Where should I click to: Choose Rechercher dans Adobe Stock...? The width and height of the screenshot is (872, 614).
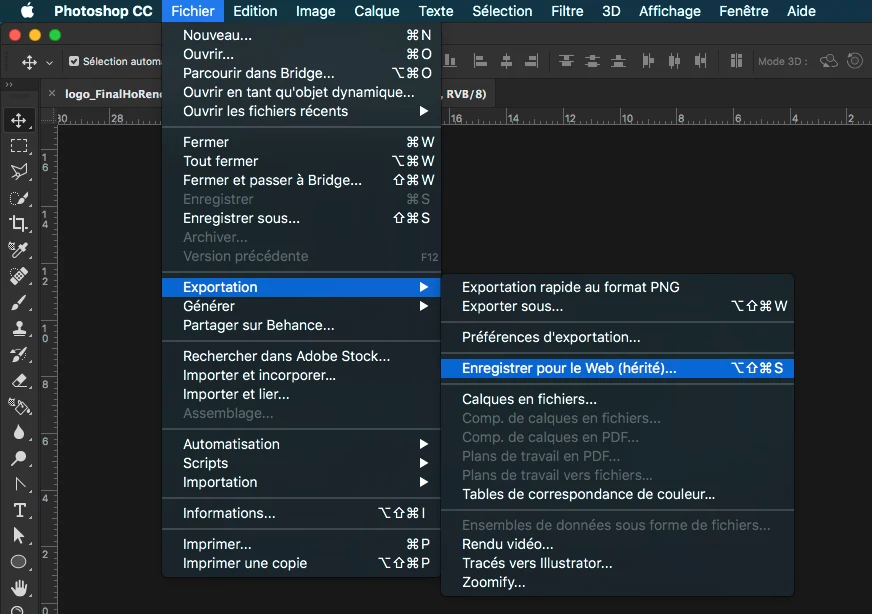[x=301, y=356]
